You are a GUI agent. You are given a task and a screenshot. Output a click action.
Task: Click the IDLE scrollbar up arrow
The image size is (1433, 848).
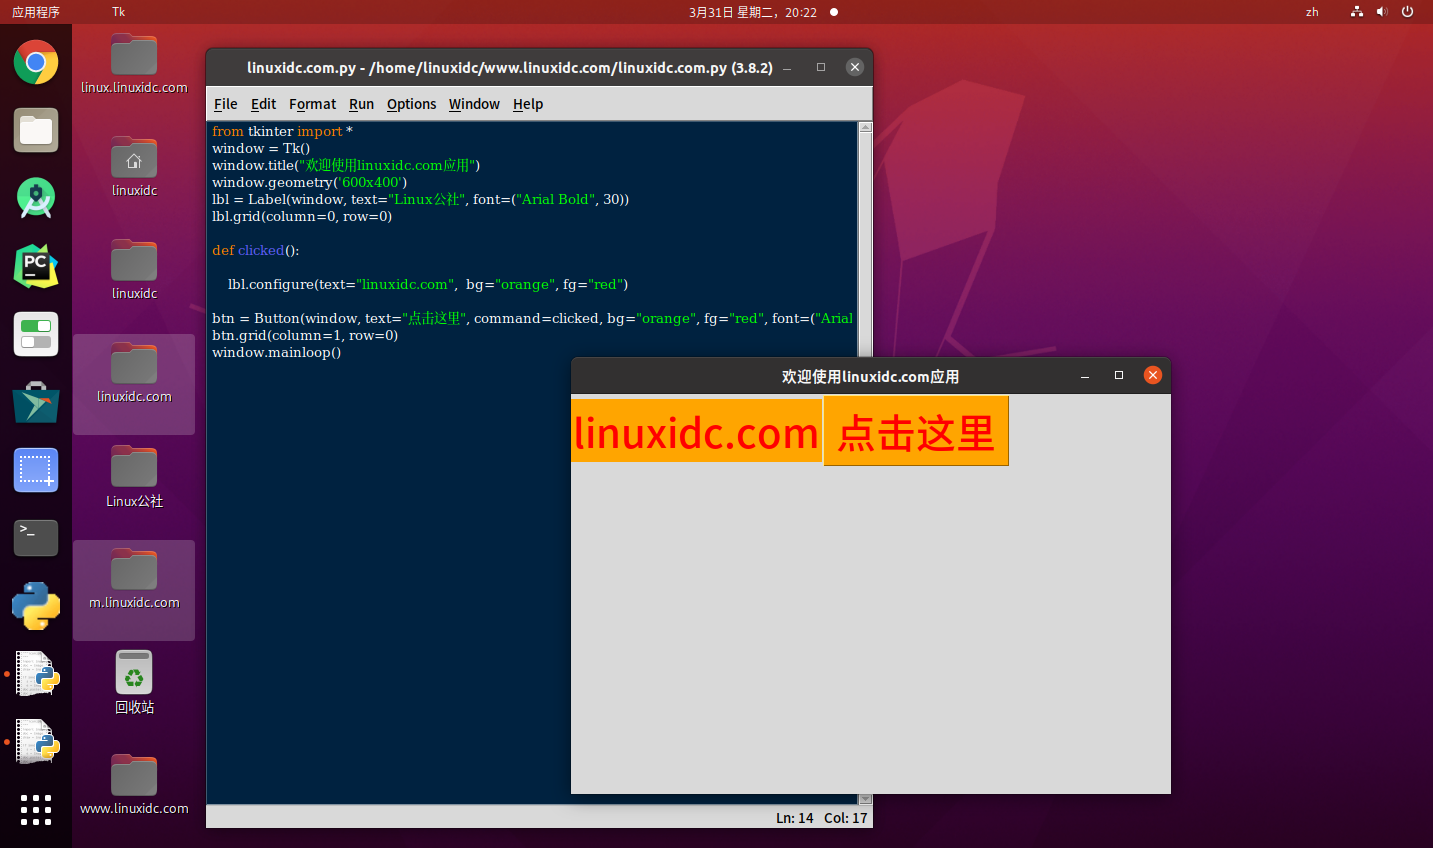866,127
